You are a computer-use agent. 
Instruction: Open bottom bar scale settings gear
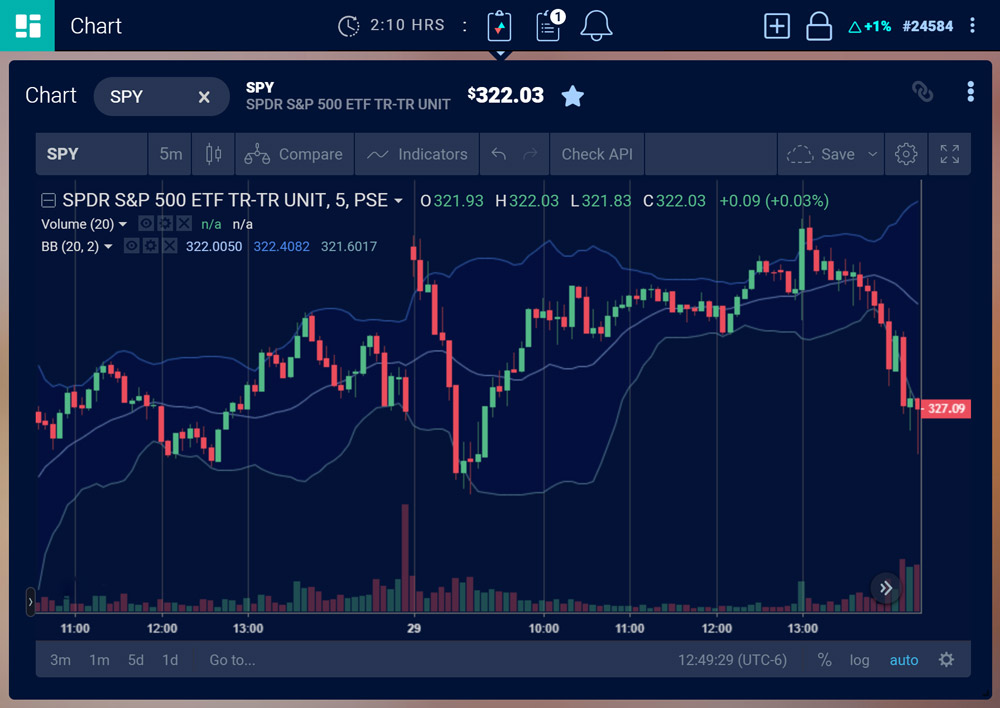946,659
